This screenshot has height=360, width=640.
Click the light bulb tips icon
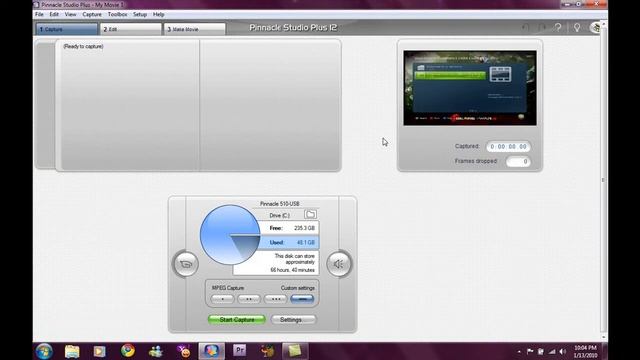point(577,28)
